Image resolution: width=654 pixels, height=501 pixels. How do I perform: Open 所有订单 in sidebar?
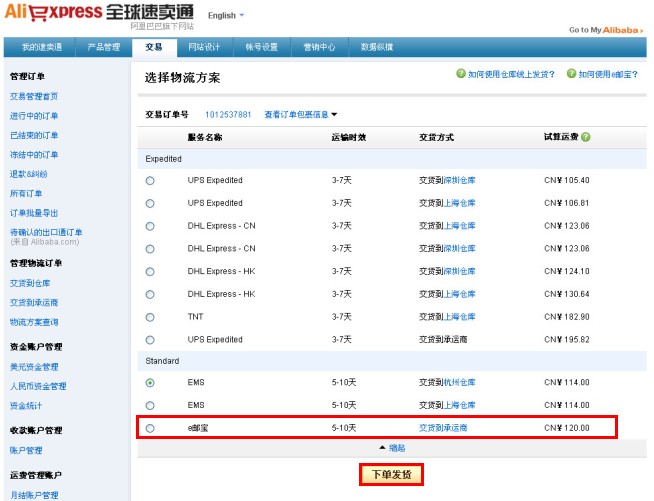pyautogui.click(x=26, y=193)
